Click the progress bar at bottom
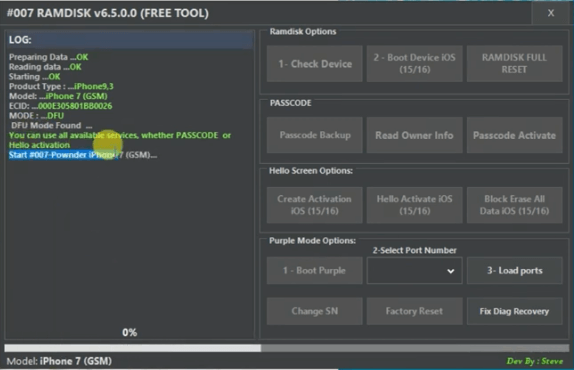This screenshot has height=370, width=574. tap(287, 348)
